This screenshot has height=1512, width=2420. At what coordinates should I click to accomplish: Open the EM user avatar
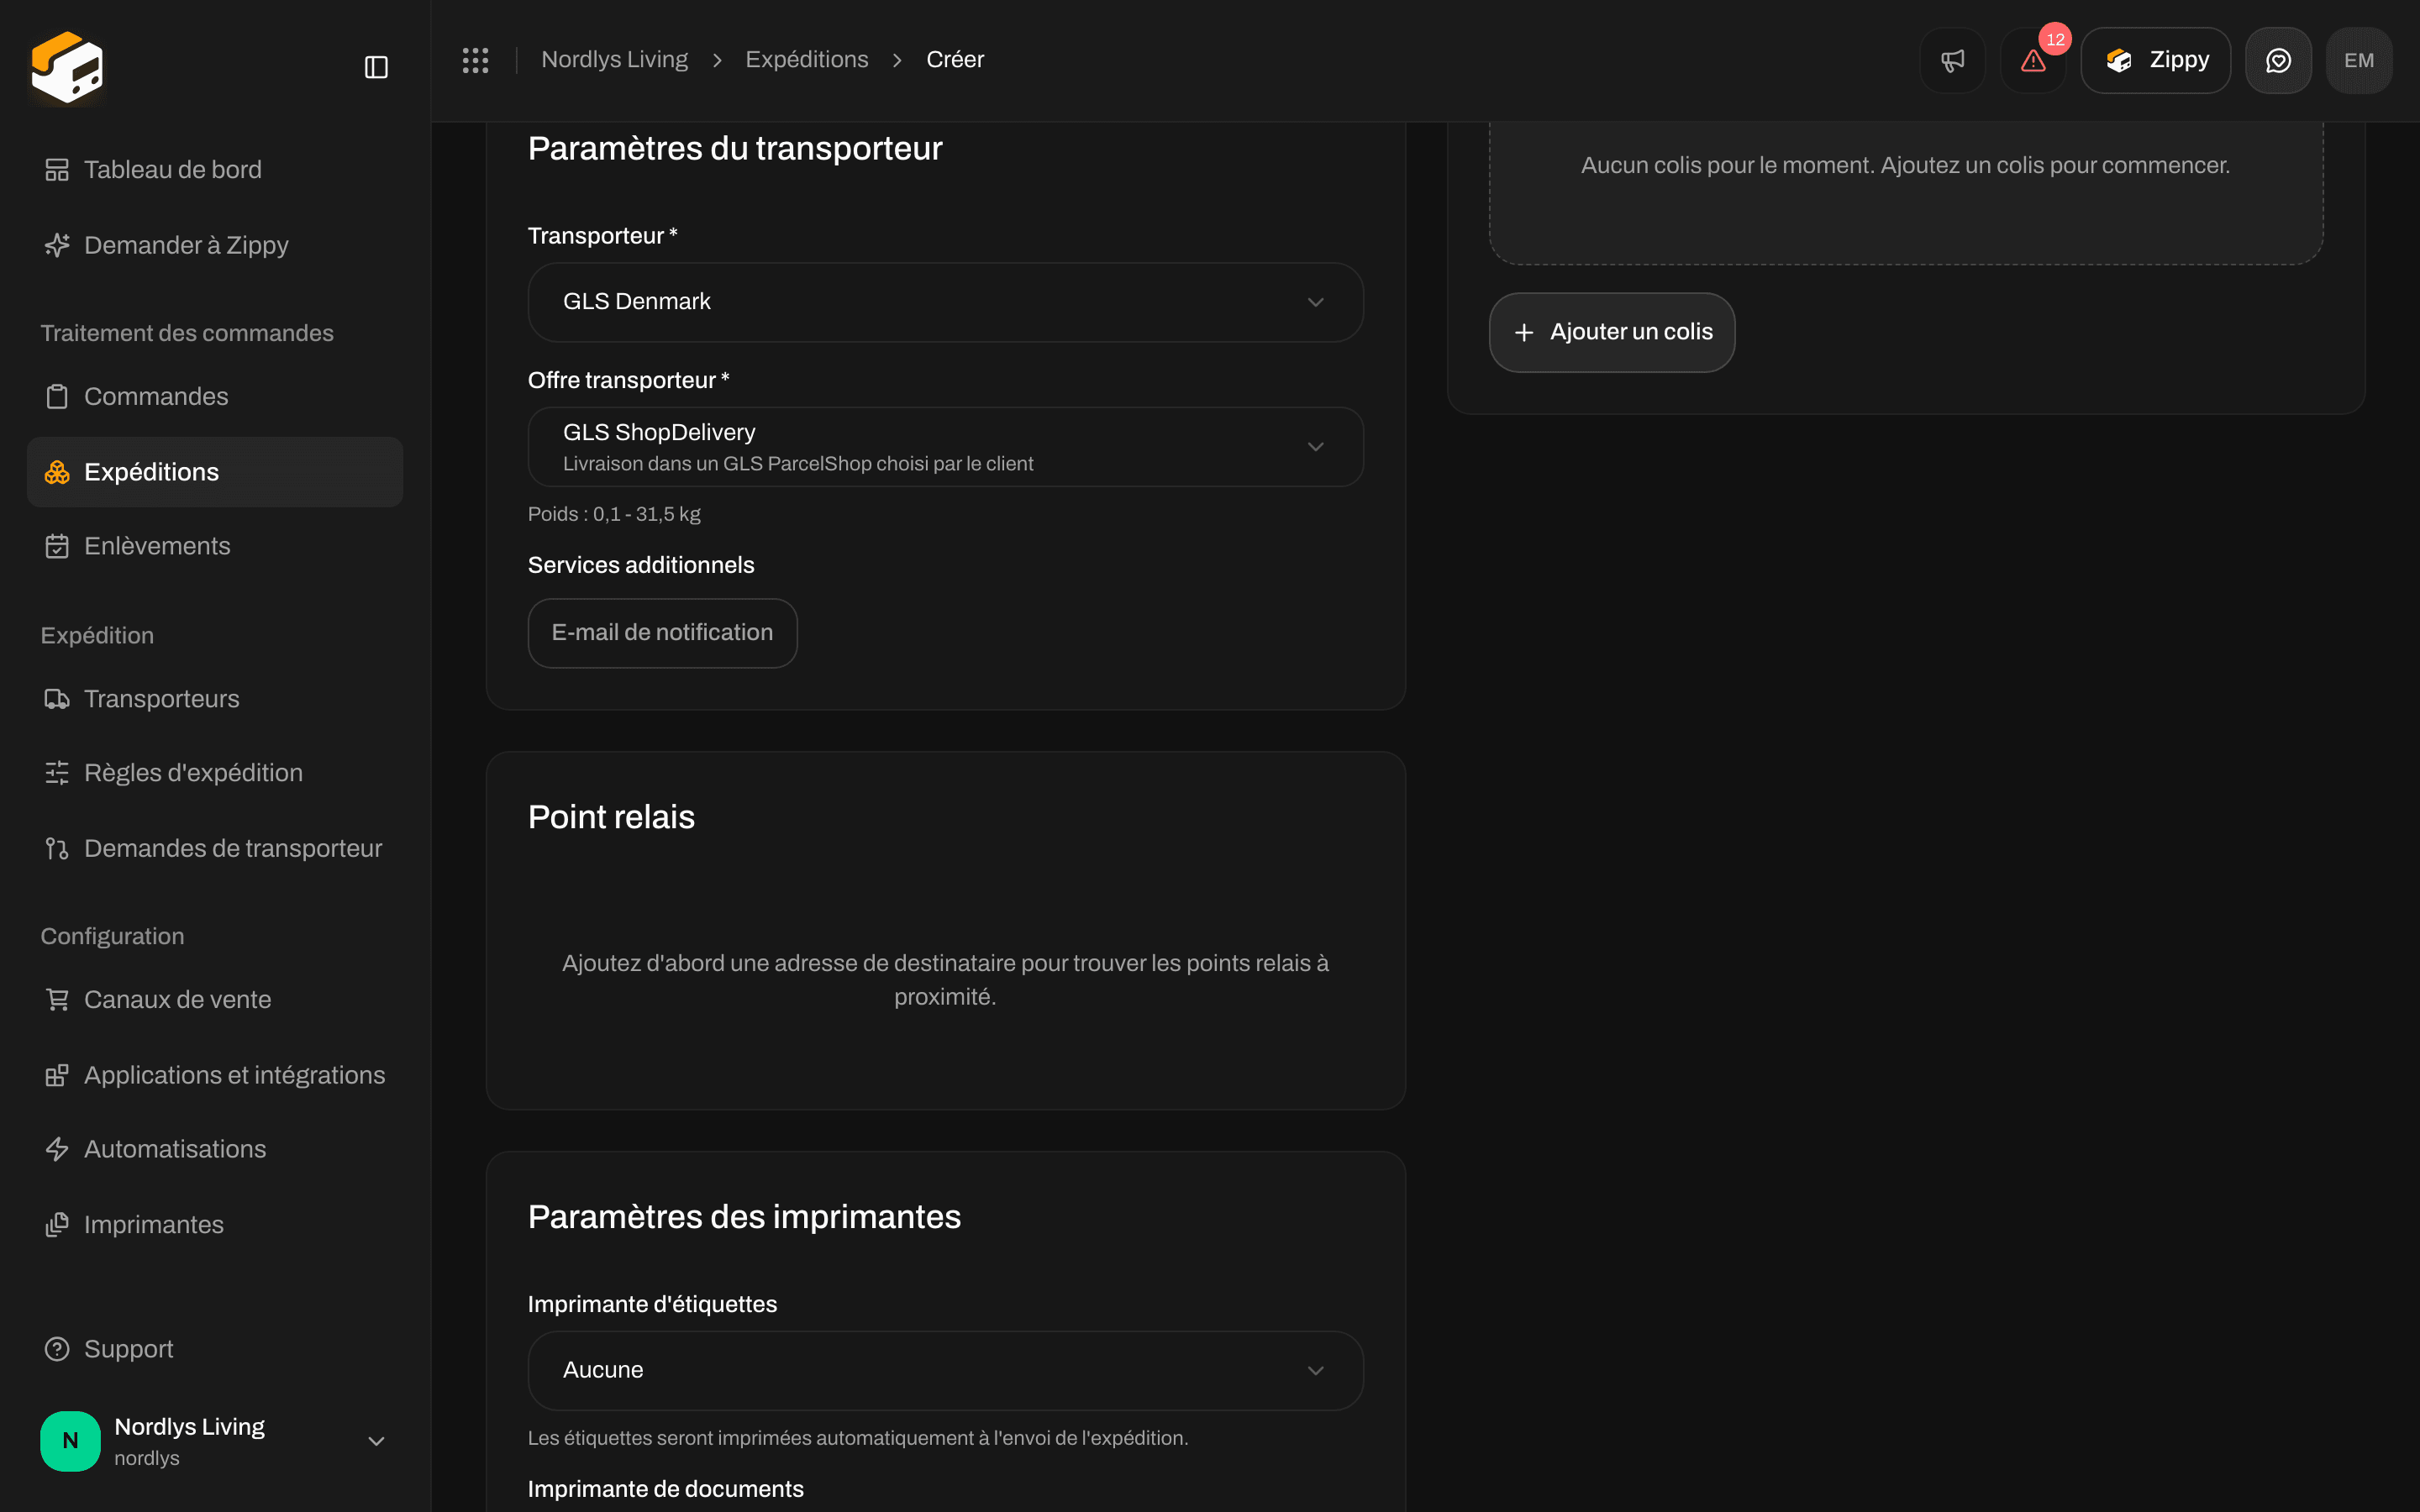[2359, 60]
